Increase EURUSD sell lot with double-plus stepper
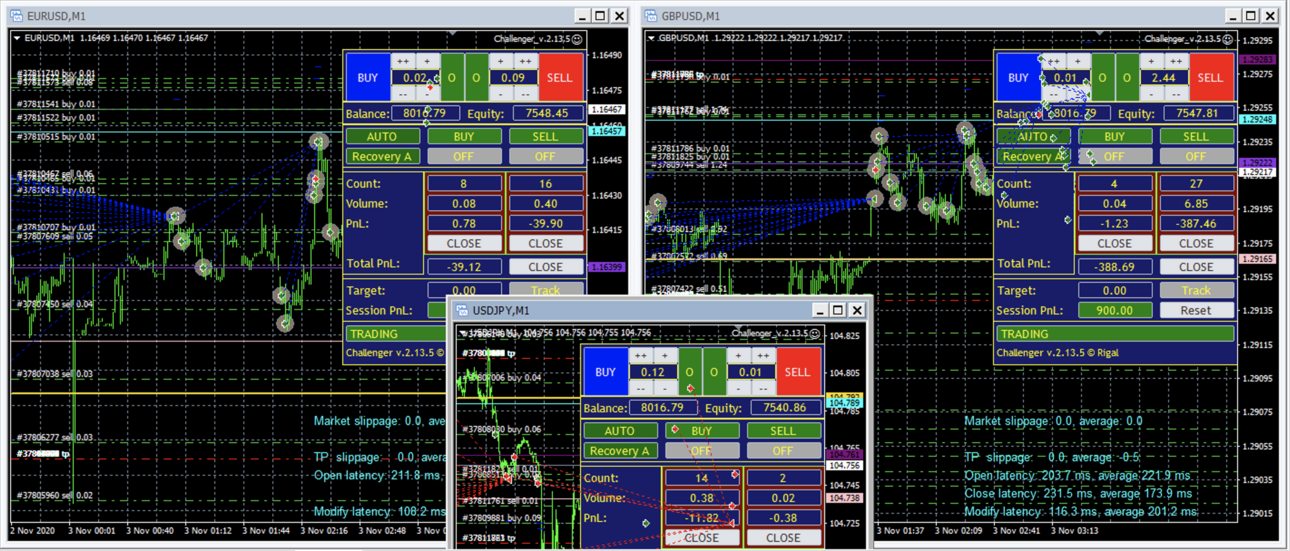The width and height of the screenshot is (1290, 551). point(525,61)
